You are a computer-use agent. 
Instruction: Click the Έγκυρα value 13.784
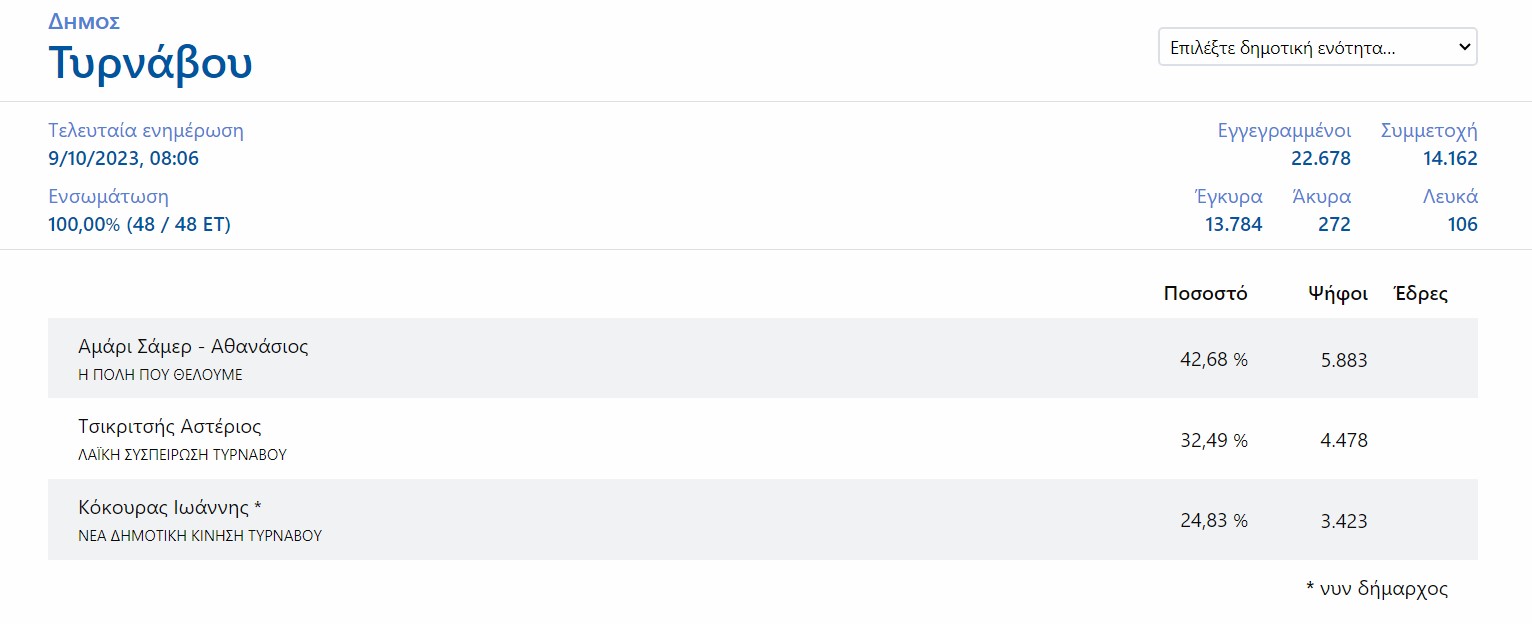pyautogui.click(x=1233, y=224)
